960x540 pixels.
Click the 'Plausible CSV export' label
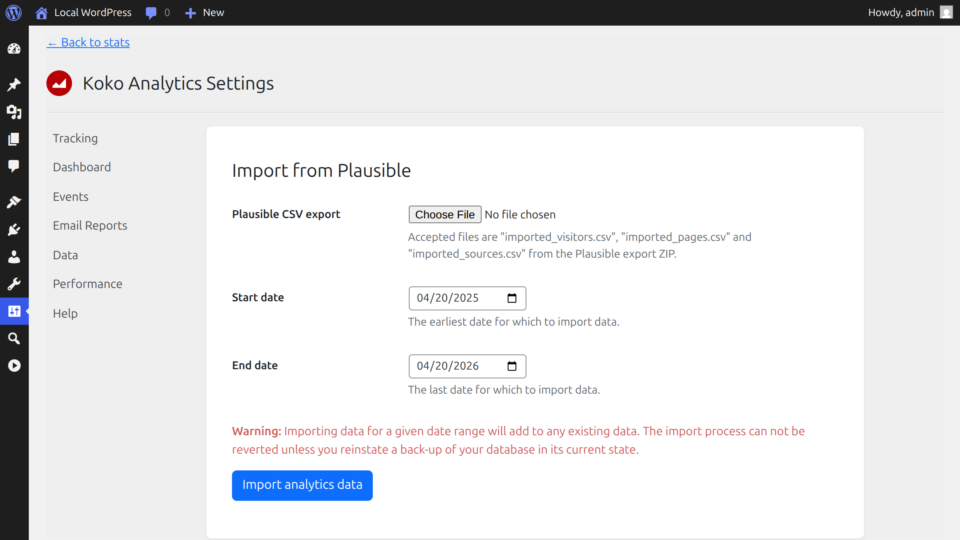pyautogui.click(x=286, y=214)
